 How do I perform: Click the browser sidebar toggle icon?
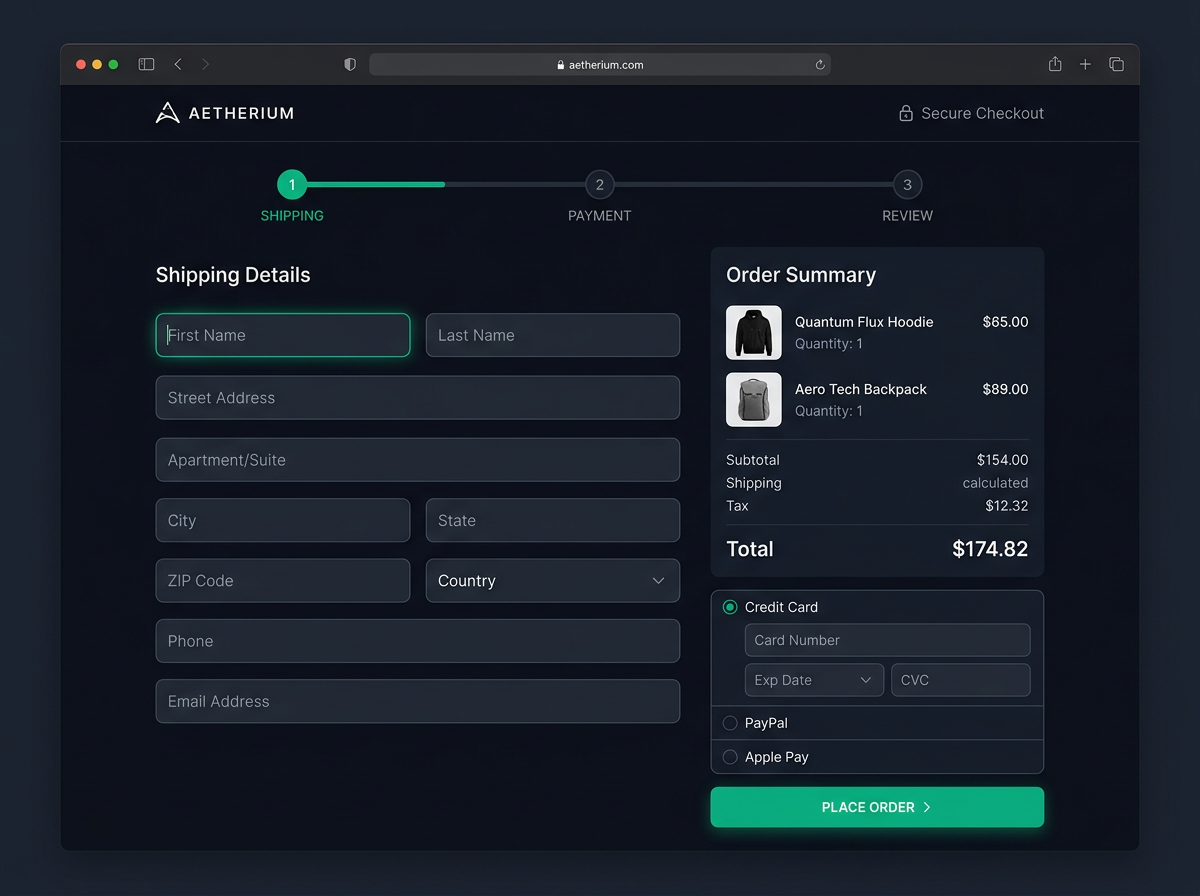click(146, 63)
